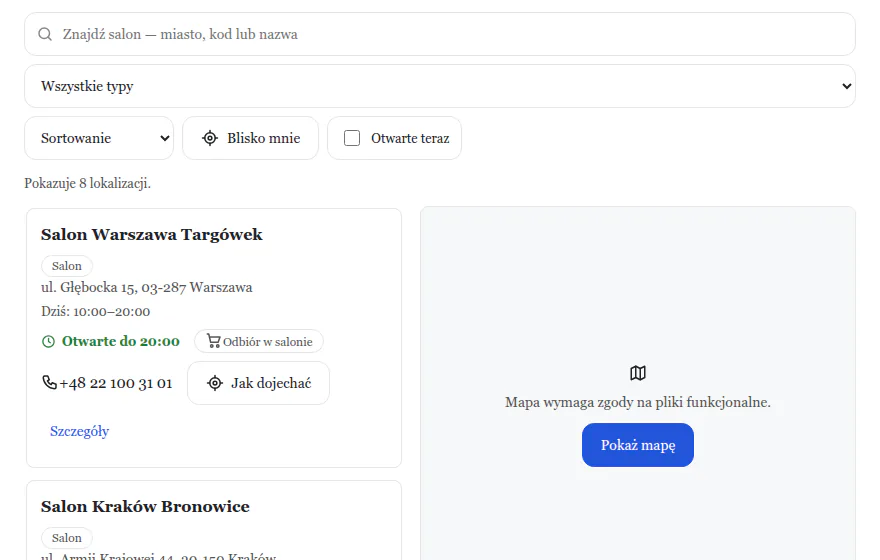The width and height of the screenshot is (880, 560).
Task: Select the Salon Kraków Bronowice heading
Action: (145, 507)
